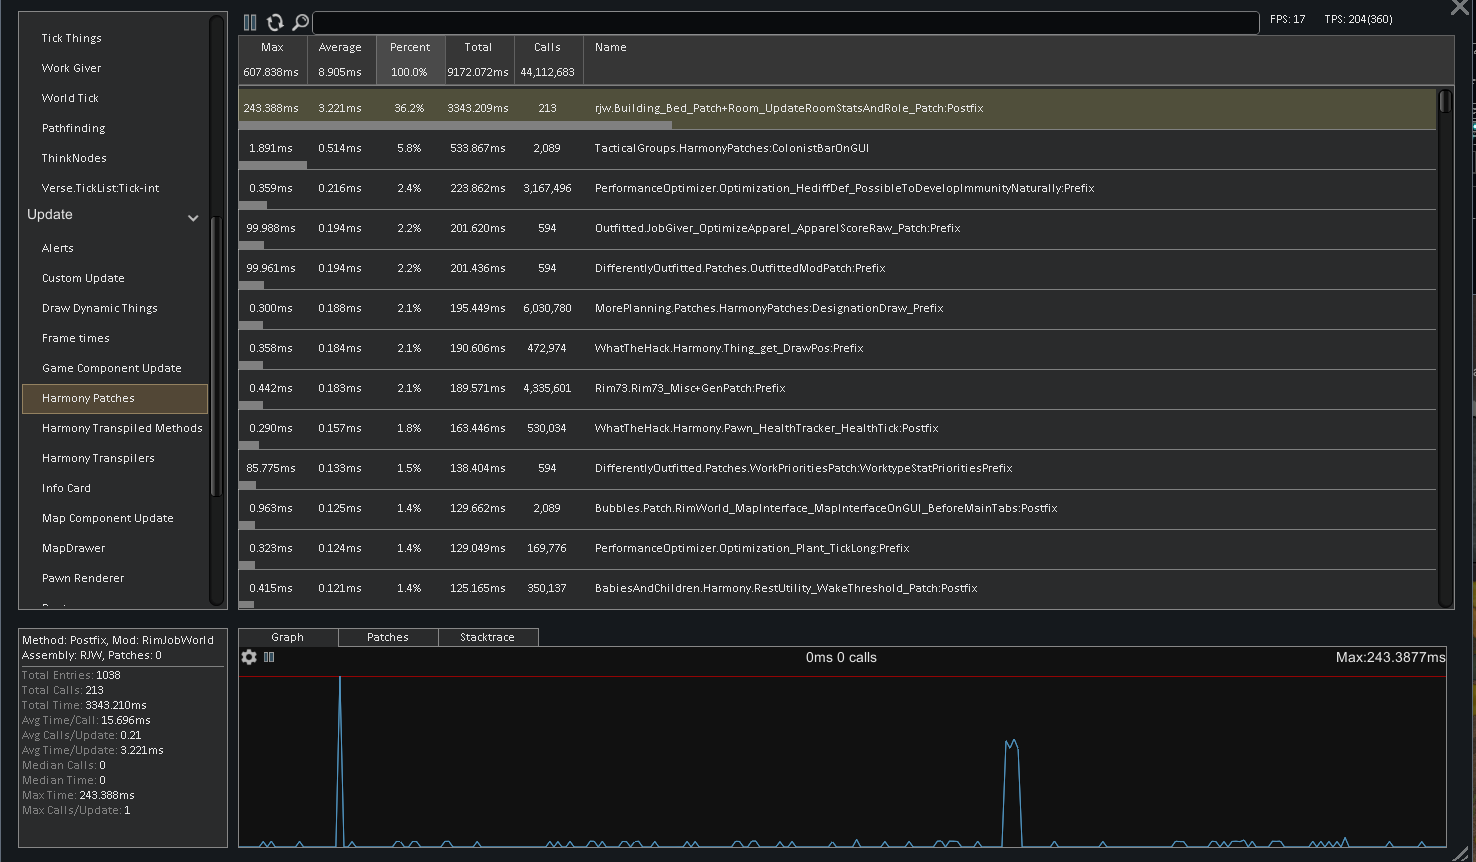This screenshot has height=862, width=1476.
Task: Open graph settings gear icon
Action: [x=249, y=657]
